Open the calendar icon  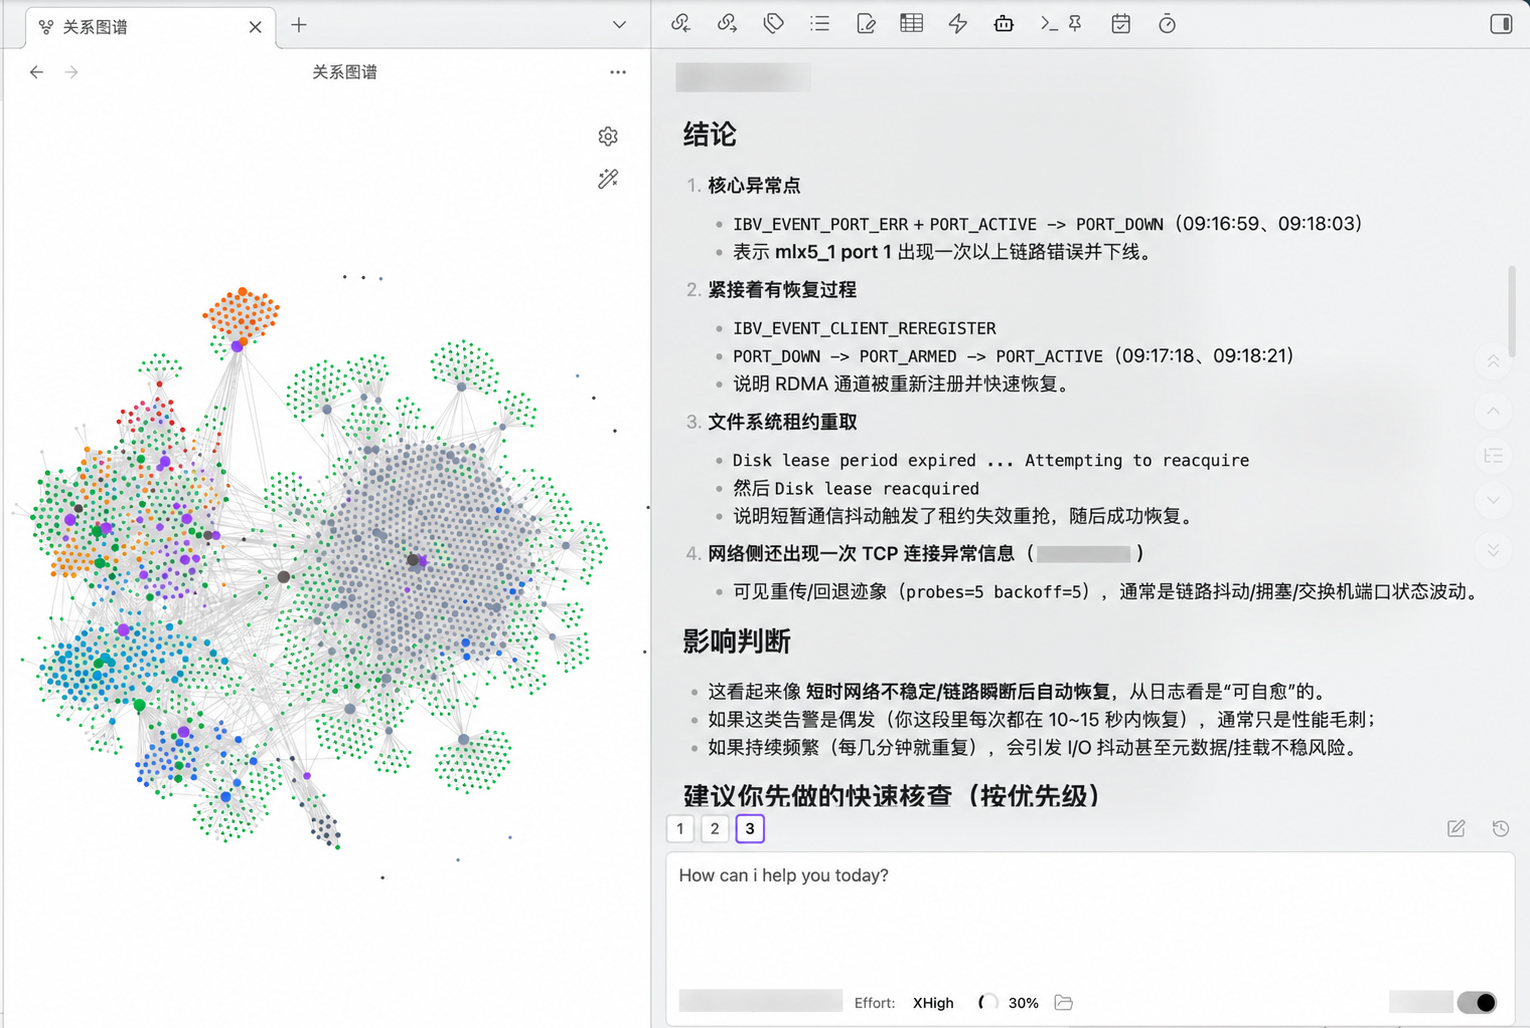(x=1121, y=24)
